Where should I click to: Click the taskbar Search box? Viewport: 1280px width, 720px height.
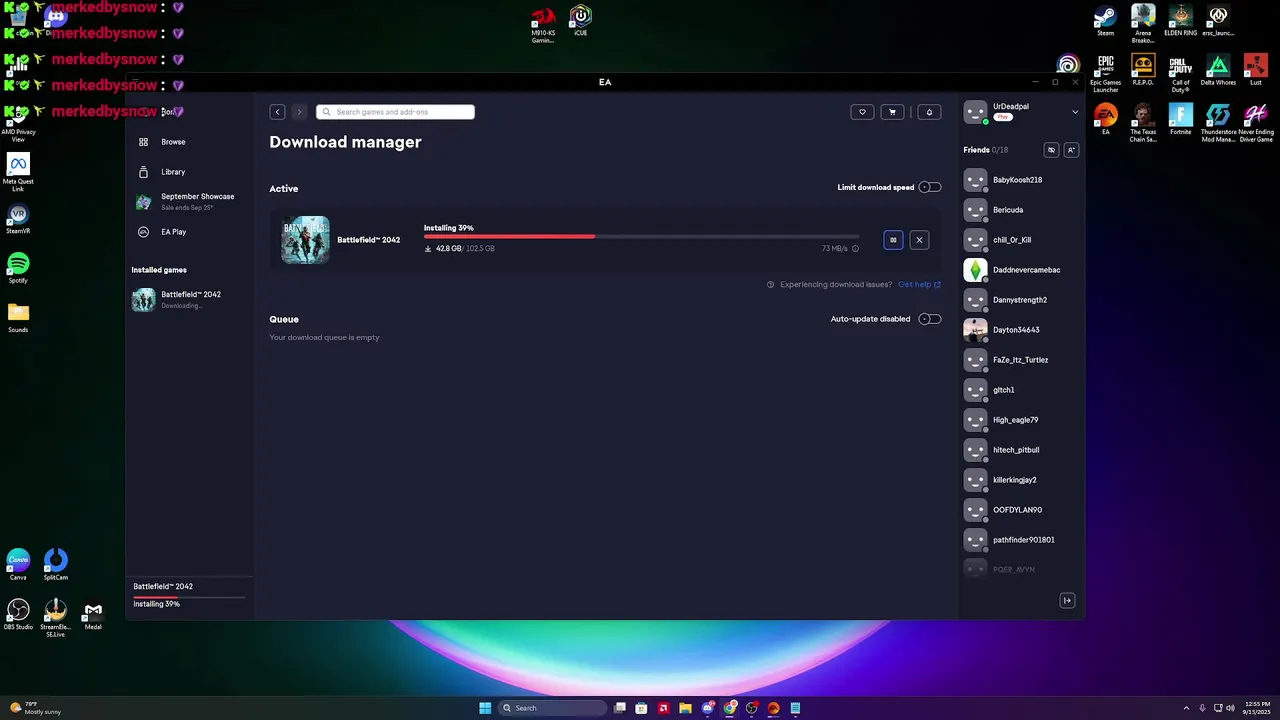pyautogui.click(x=552, y=708)
